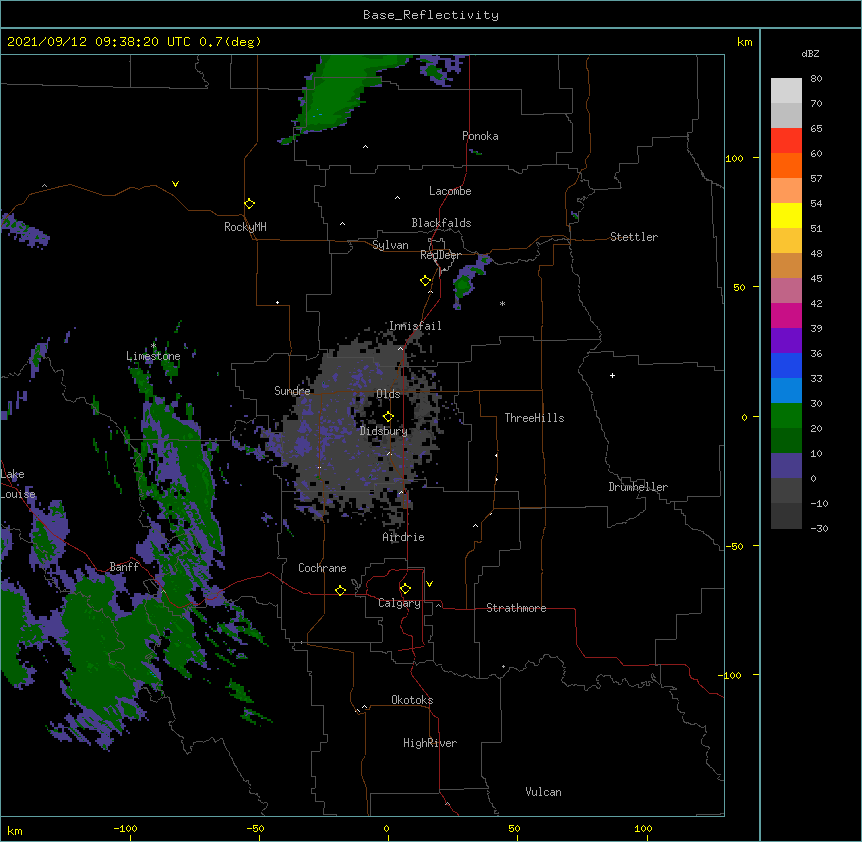Click the yellow V marker east of Calgary
Viewport: 862px width, 842px height.
coord(429,584)
